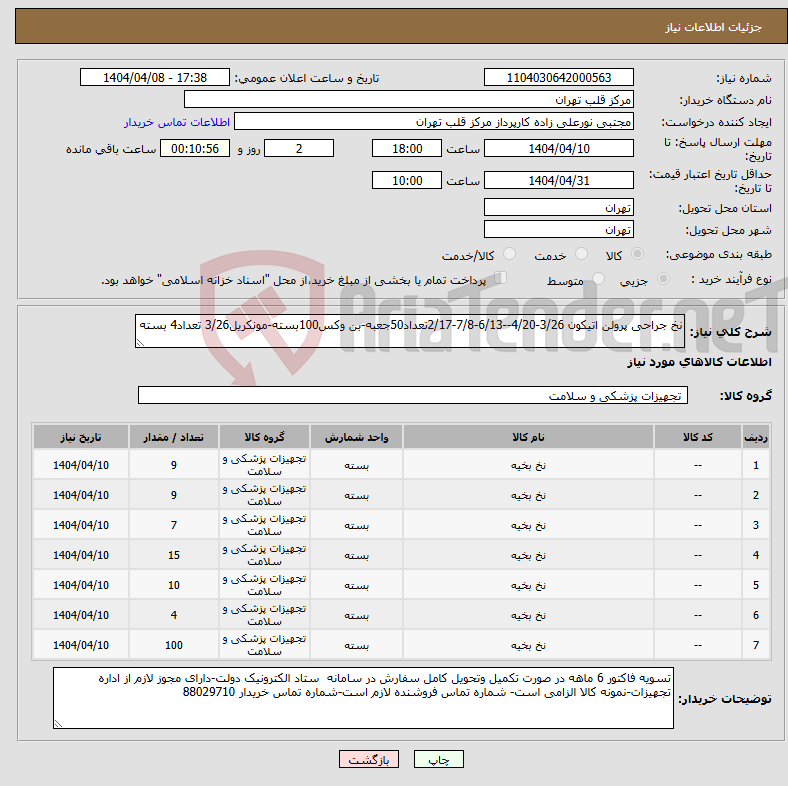Click نخ بخیه in row 6
This screenshot has width=788, height=786.
click(528, 615)
